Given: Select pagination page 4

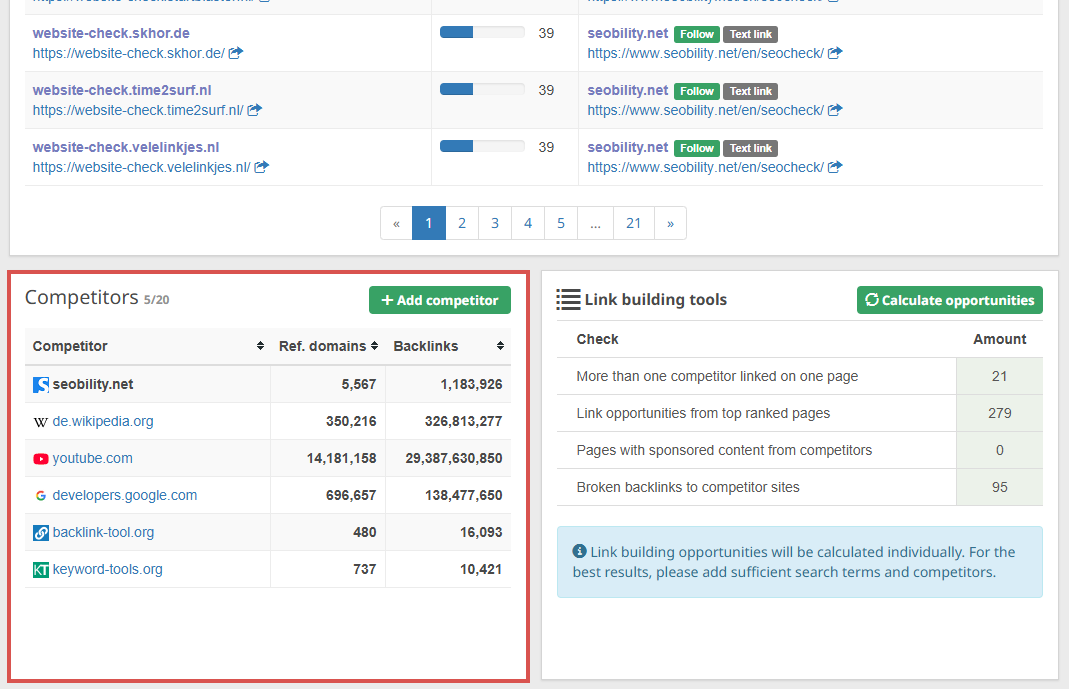Looking at the screenshot, I should [528, 224].
